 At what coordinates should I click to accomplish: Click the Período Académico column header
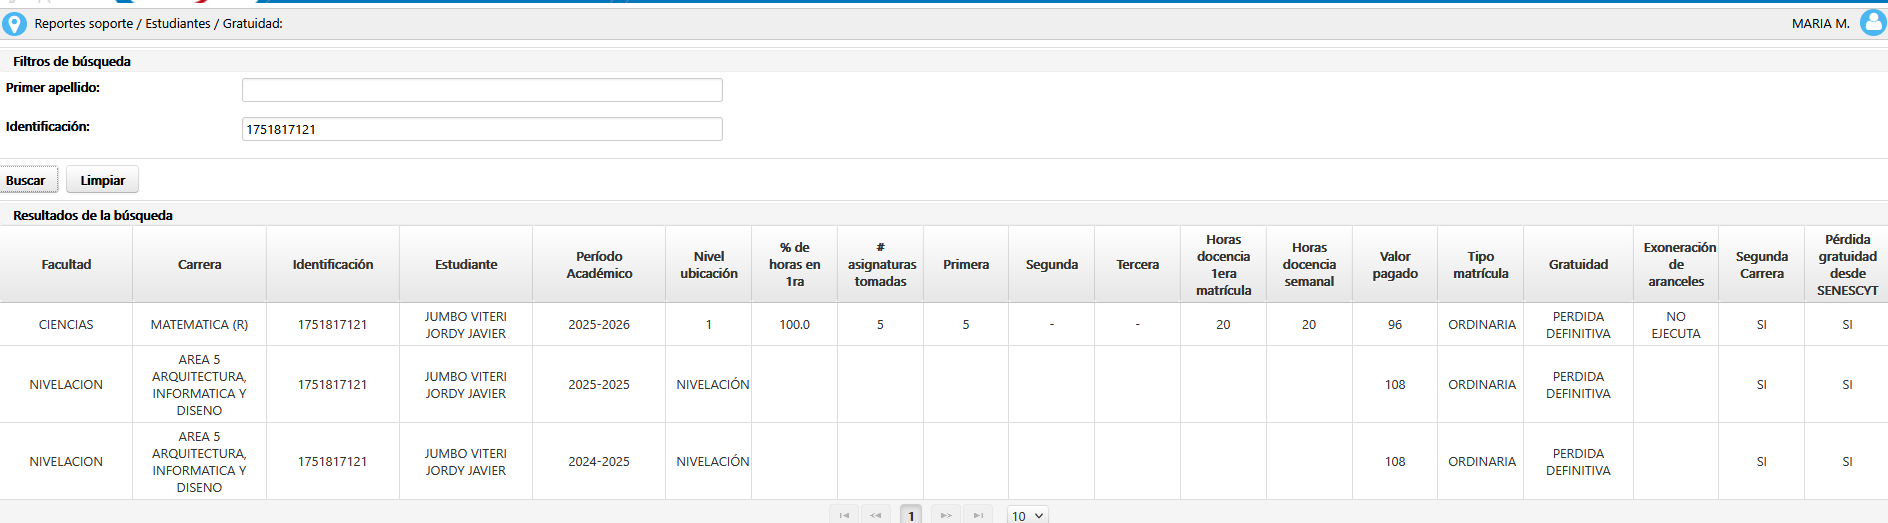pyautogui.click(x=599, y=264)
